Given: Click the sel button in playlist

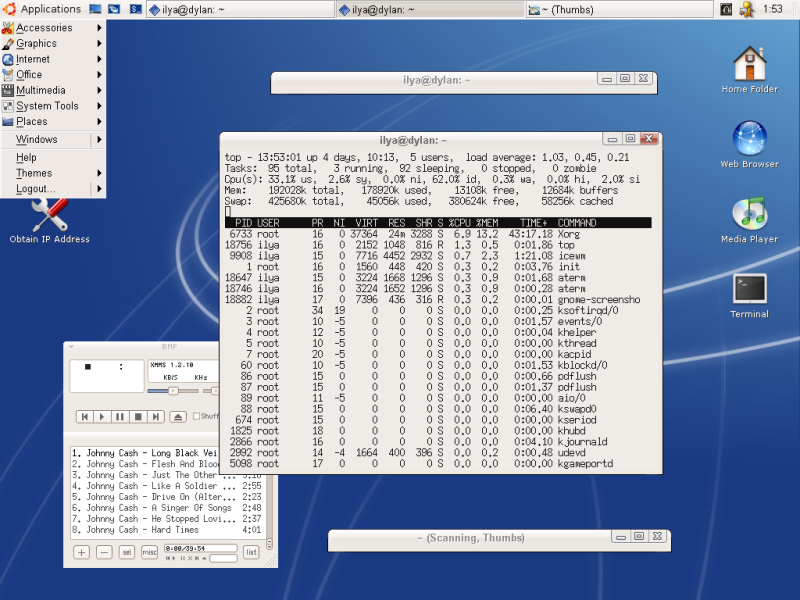Looking at the screenshot, I should click(127, 552).
